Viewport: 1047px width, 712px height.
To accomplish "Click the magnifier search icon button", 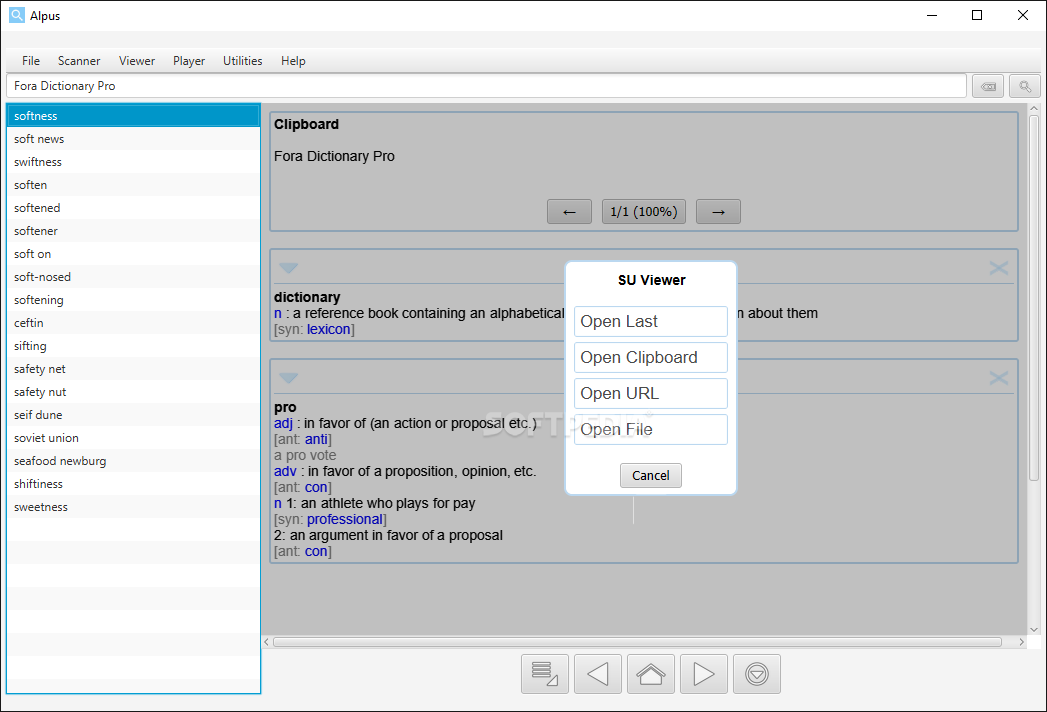I will point(1025,86).
